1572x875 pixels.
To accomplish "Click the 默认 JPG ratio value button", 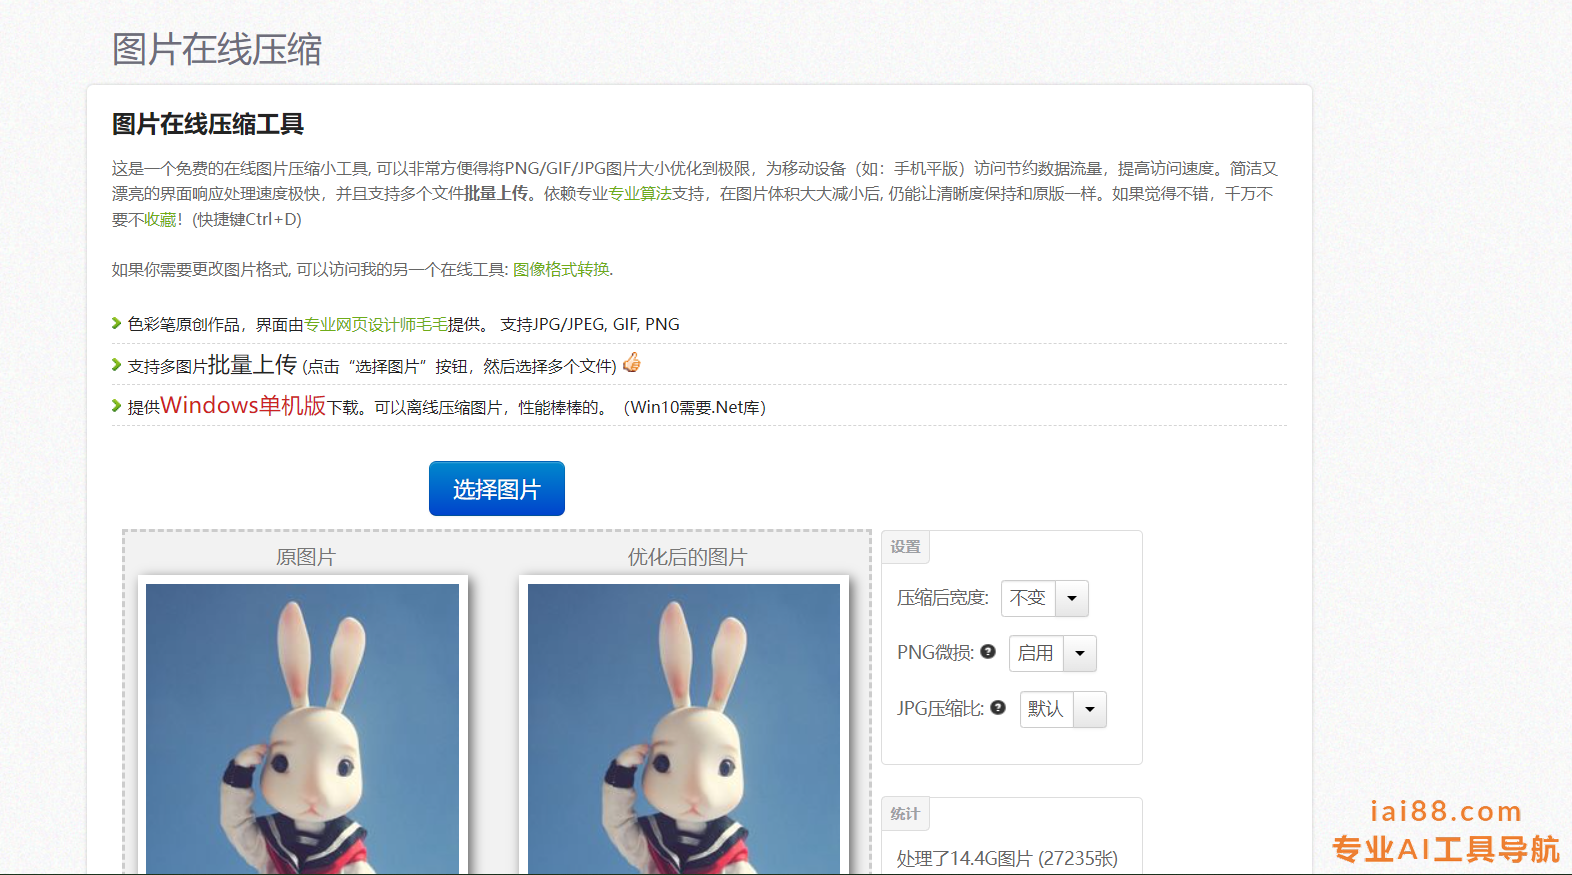I will click(1046, 710).
